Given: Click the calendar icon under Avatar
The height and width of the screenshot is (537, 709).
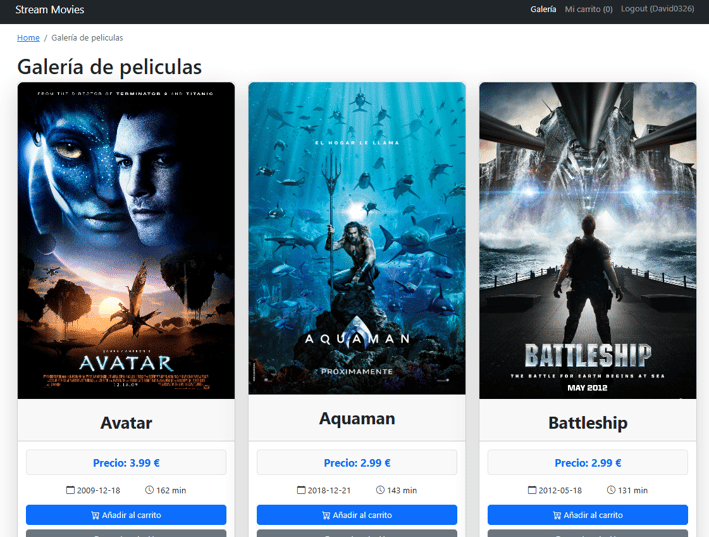Looking at the screenshot, I should 70,490.
